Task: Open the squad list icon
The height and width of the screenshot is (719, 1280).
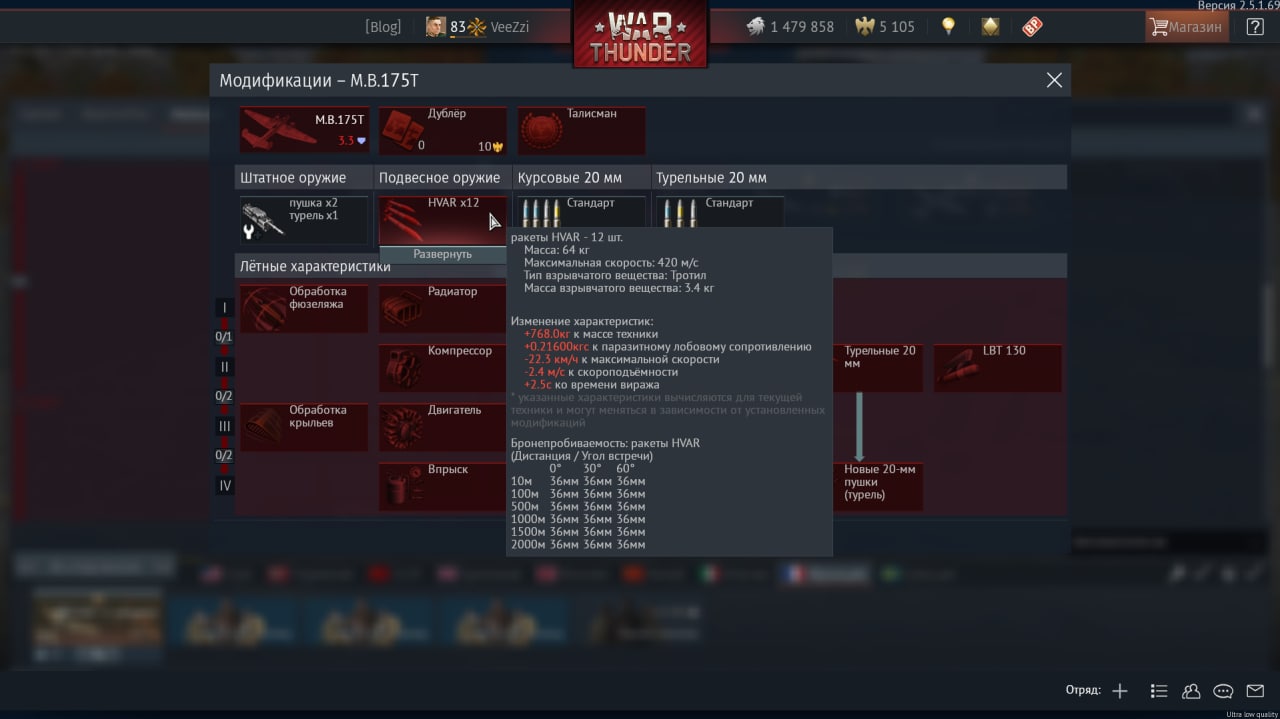Action: click(x=1158, y=691)
